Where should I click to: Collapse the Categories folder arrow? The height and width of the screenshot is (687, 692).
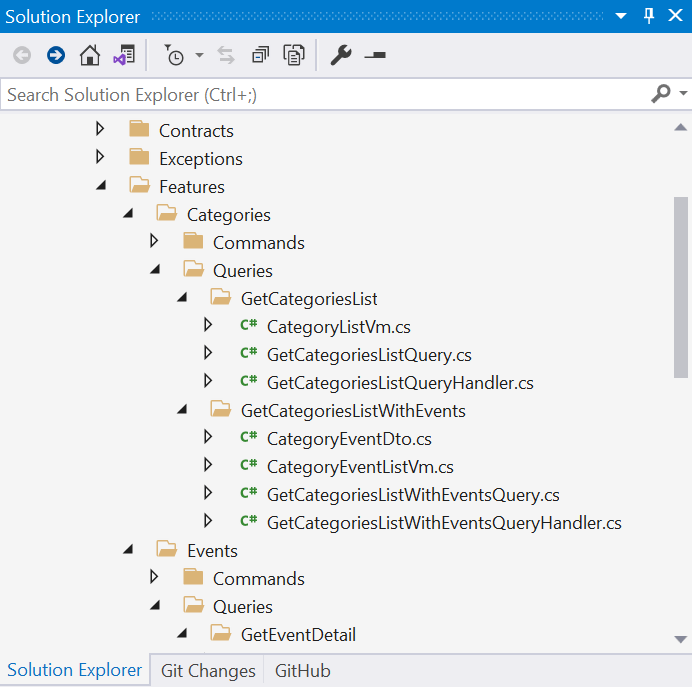pyautogui.click(x=128, y=214)
